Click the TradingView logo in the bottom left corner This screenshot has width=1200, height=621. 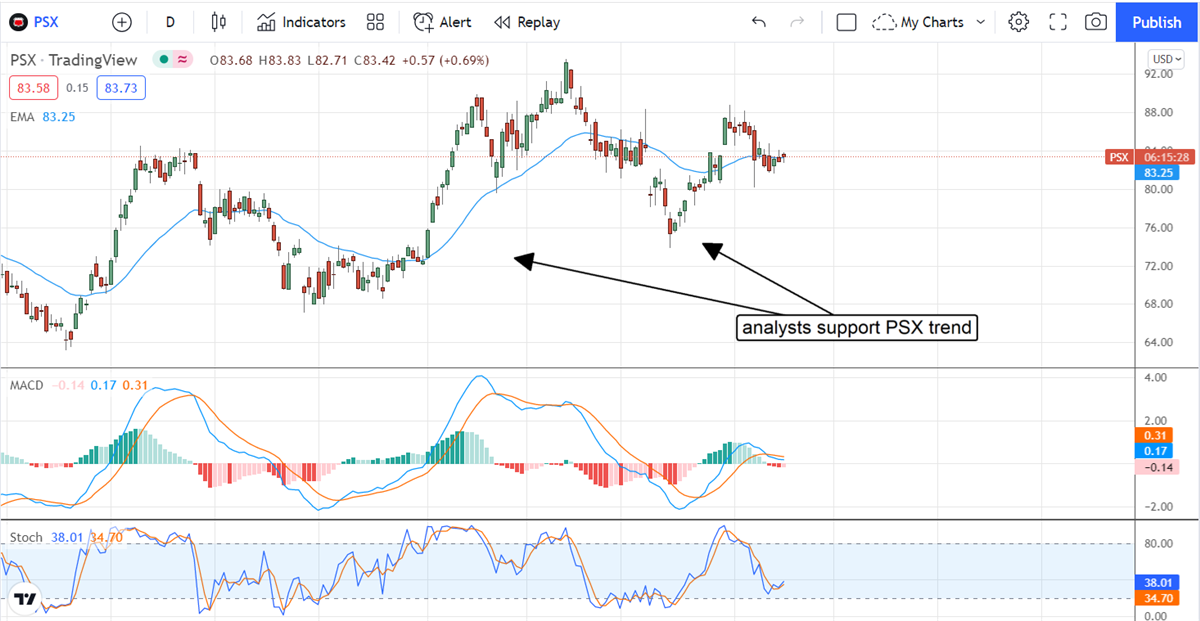[25, 599]
